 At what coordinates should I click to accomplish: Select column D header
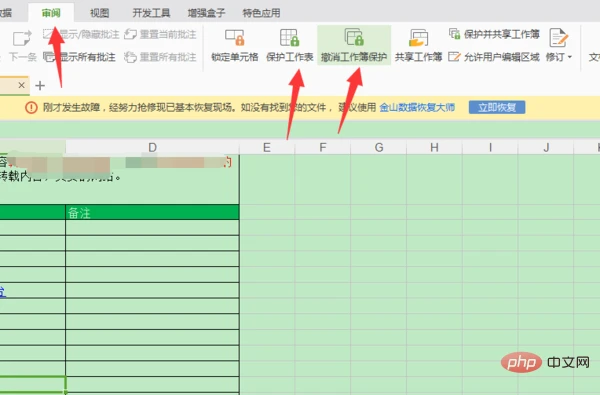coord(152,147)
